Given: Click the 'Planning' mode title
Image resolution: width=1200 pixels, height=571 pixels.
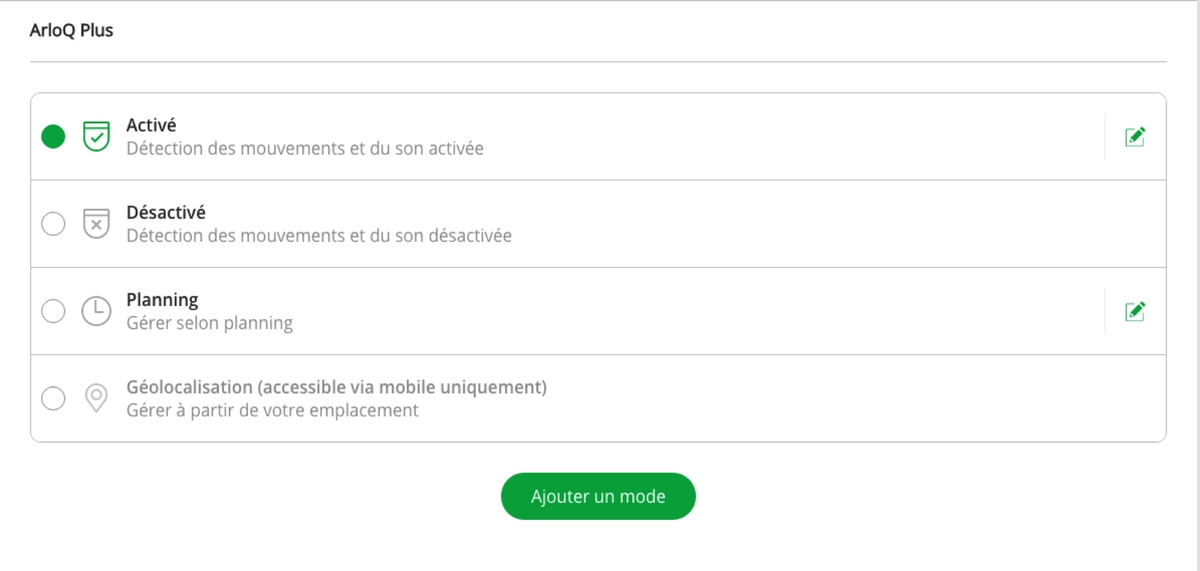Looking at the screenshot, I should (162, 300).
